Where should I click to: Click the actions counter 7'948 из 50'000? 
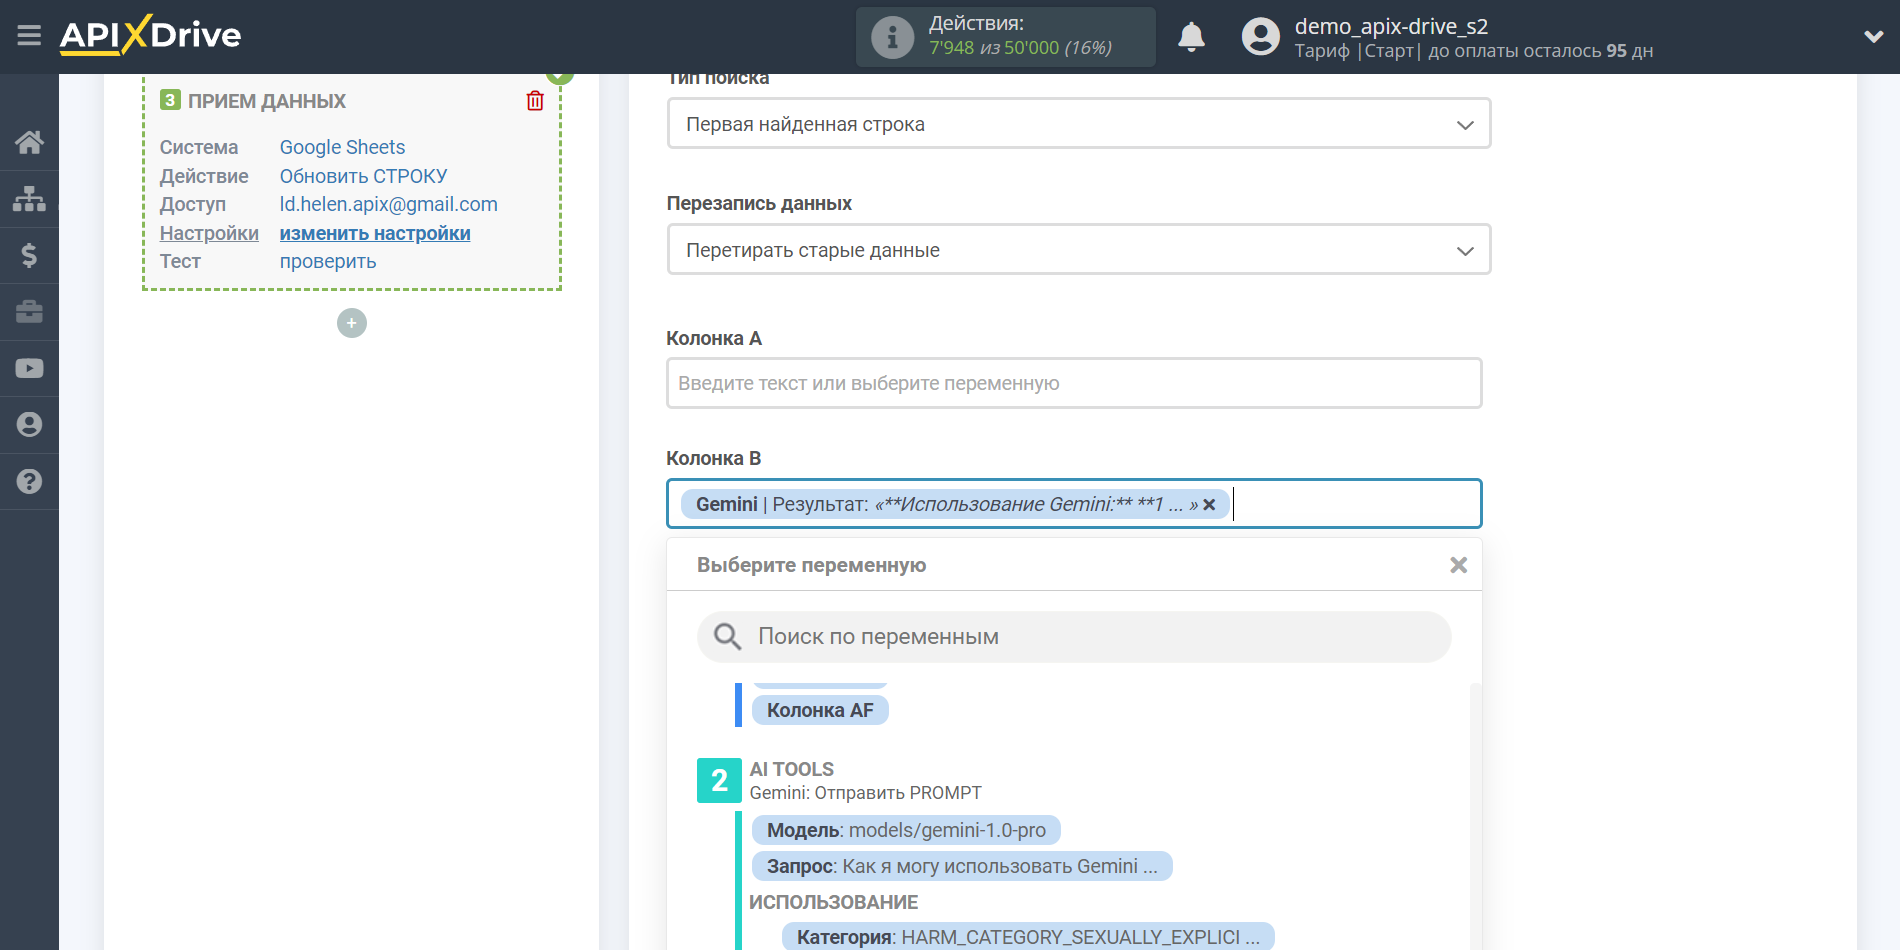(x=1020, y=48)
